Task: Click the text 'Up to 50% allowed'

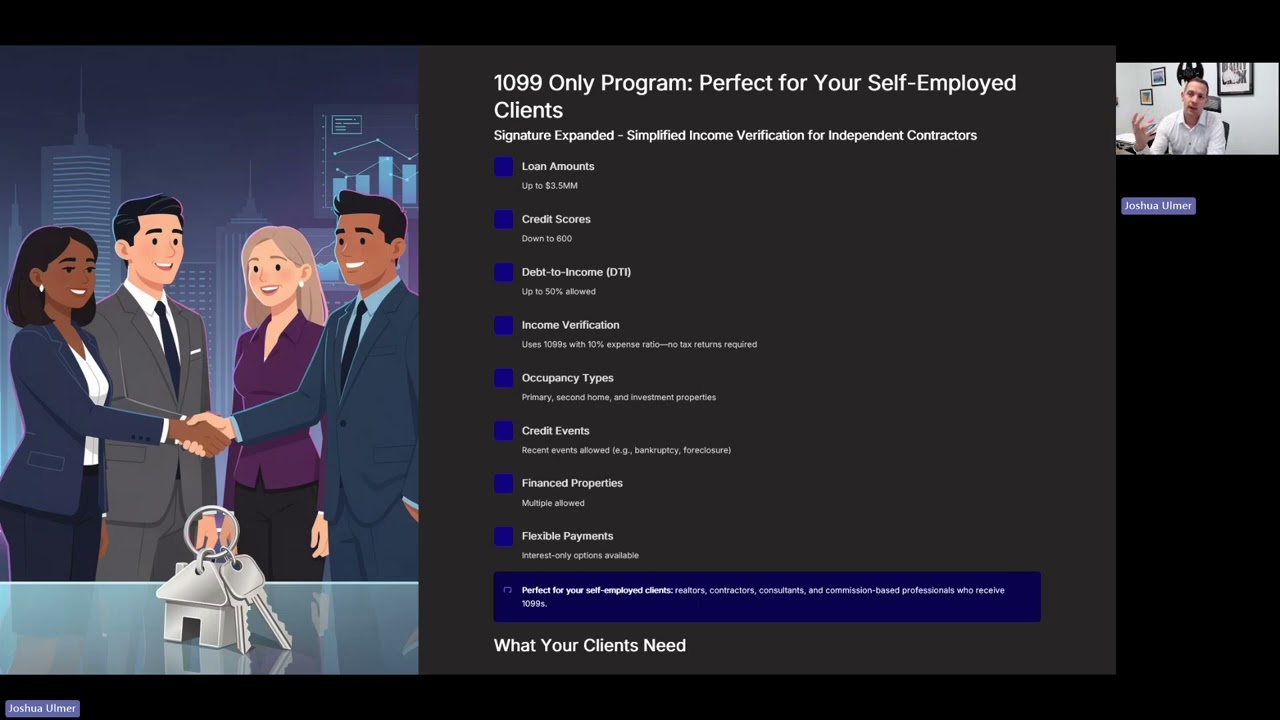Action: 558,292
